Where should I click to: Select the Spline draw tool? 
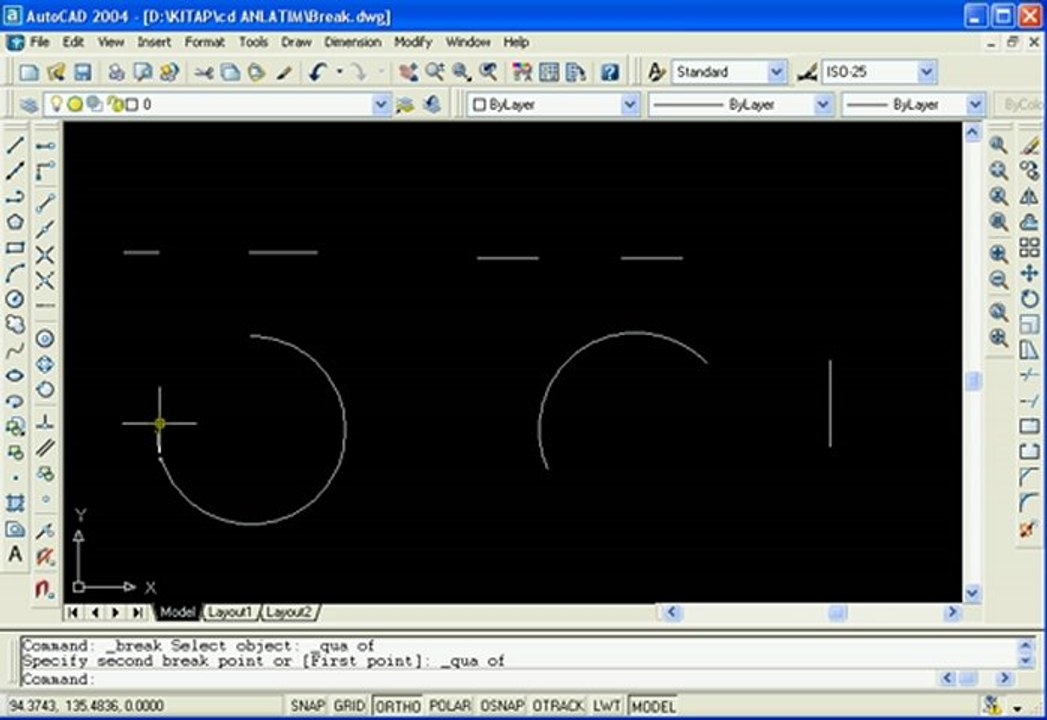[x=15, y=350]
